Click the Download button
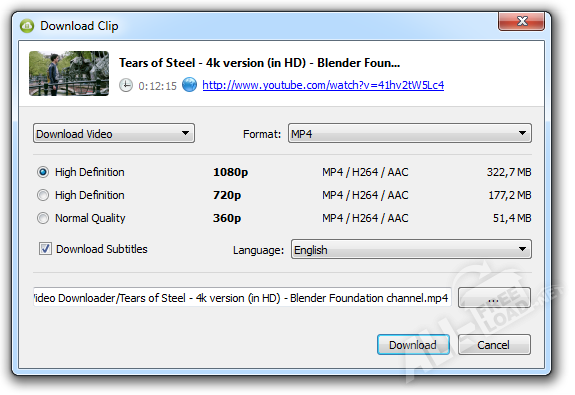575x395 pixels. (413, 344)
